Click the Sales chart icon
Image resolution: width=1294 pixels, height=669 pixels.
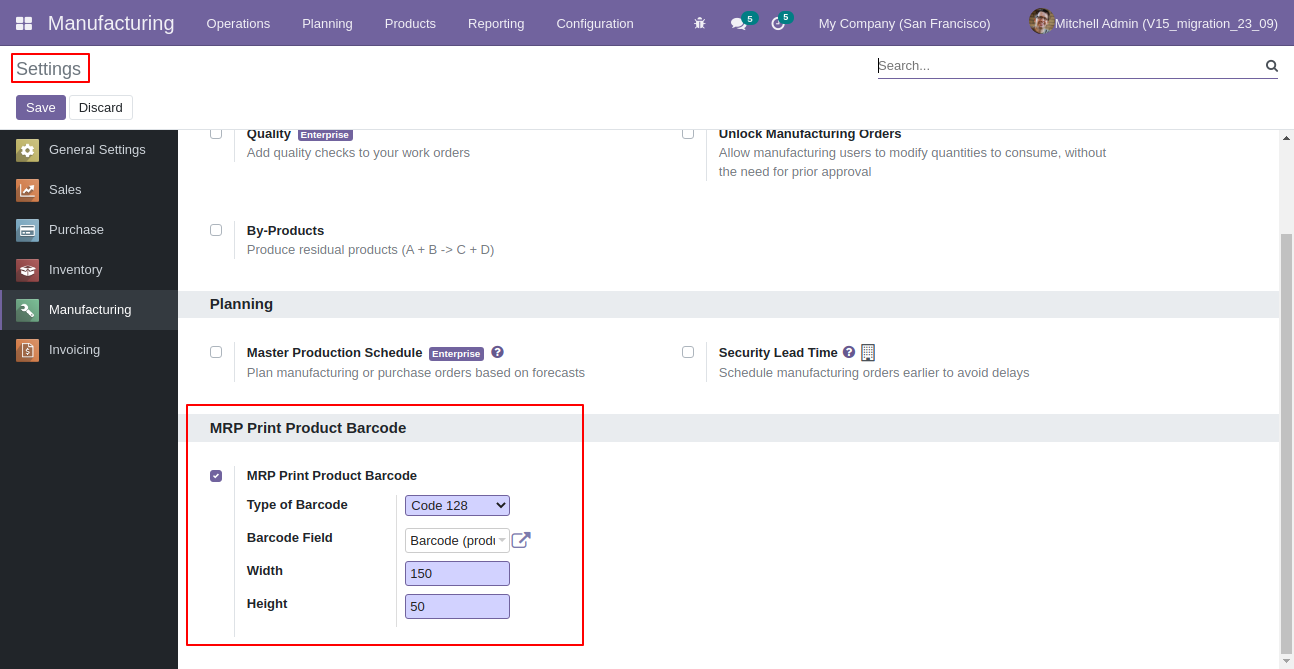click(x=27, y=190)
